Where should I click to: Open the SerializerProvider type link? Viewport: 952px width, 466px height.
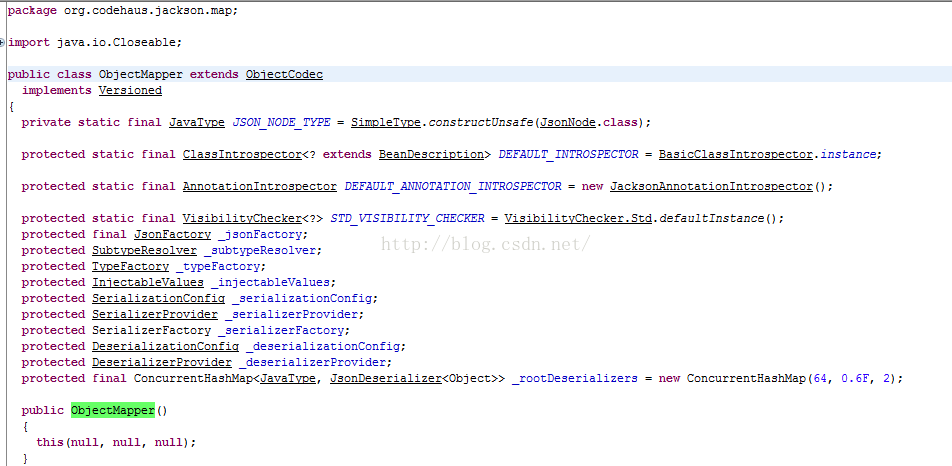pos(155,314)
